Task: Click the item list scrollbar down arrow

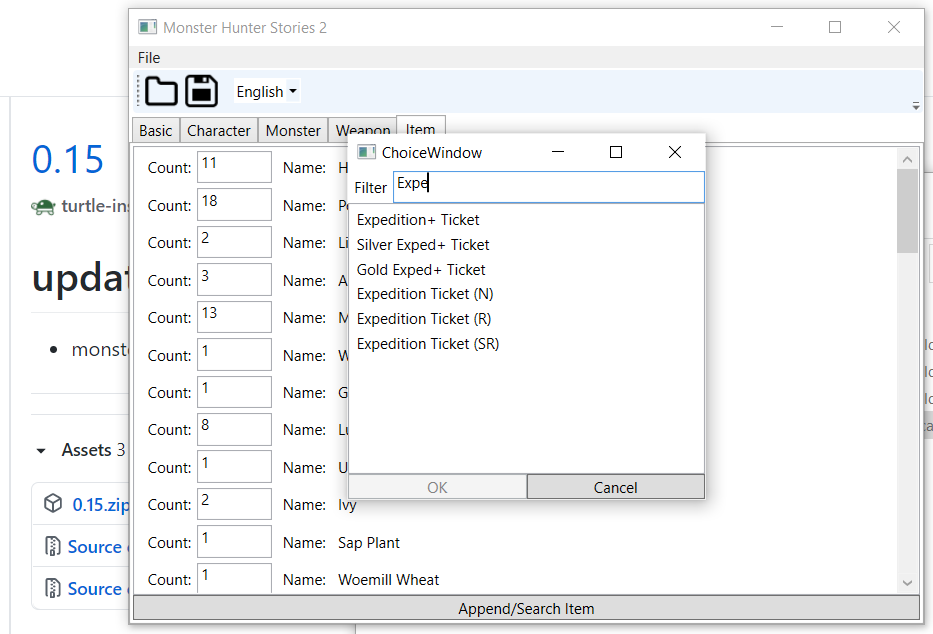Action: click(907, 583)
